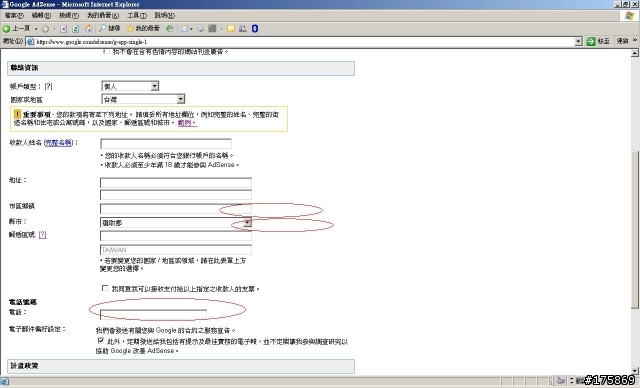This screenshot has height=388, width=640.
Task: Open the Tools (工具) menu
Action: 137,16
